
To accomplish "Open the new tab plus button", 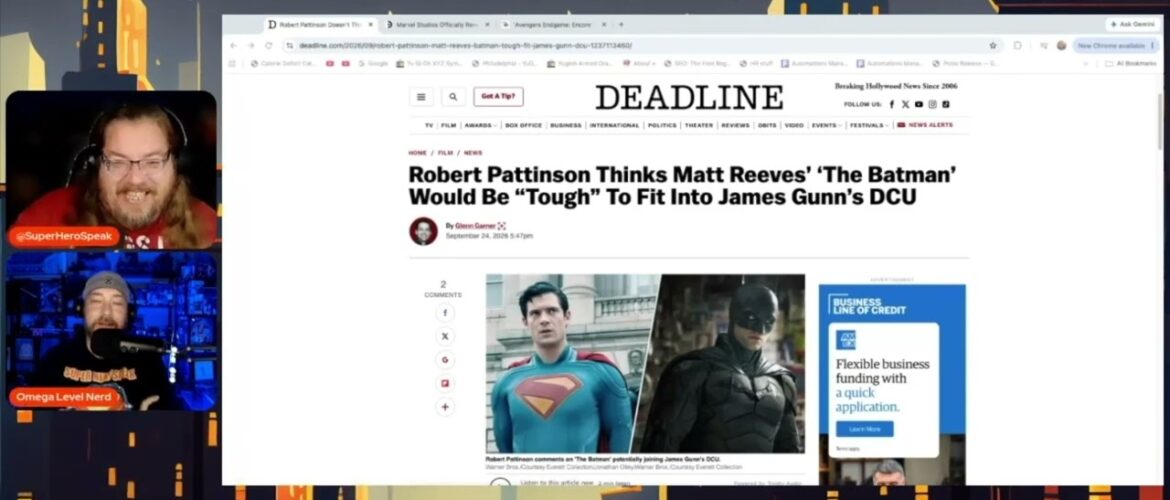I will (x=620, y=25).
